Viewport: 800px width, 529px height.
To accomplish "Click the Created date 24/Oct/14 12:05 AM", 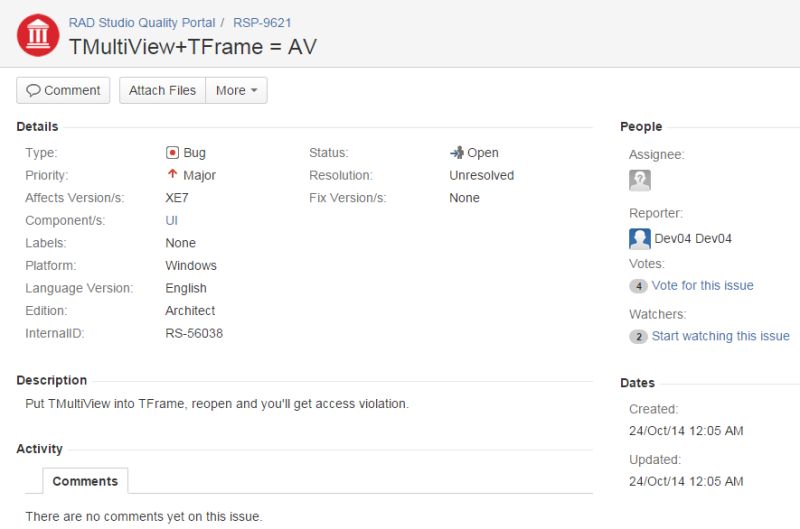I will (686, 431).
